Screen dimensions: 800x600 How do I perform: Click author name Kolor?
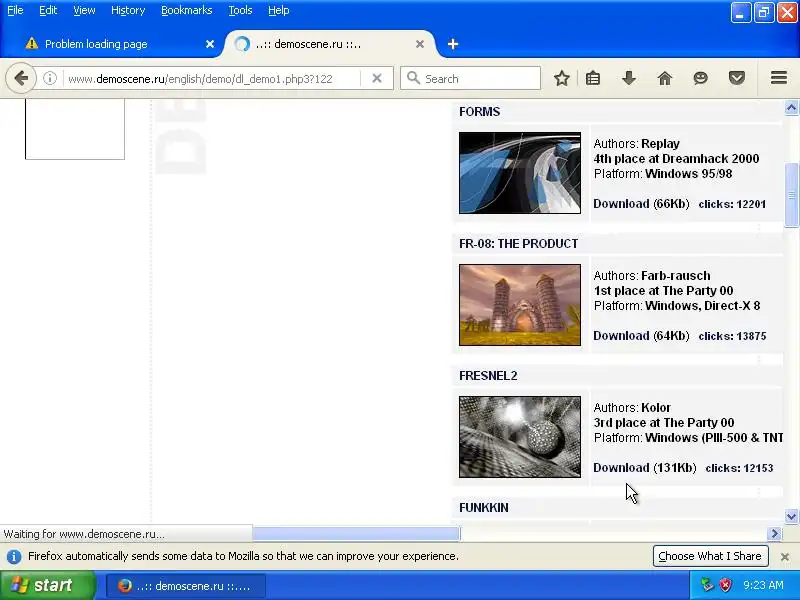pos(656,408)
